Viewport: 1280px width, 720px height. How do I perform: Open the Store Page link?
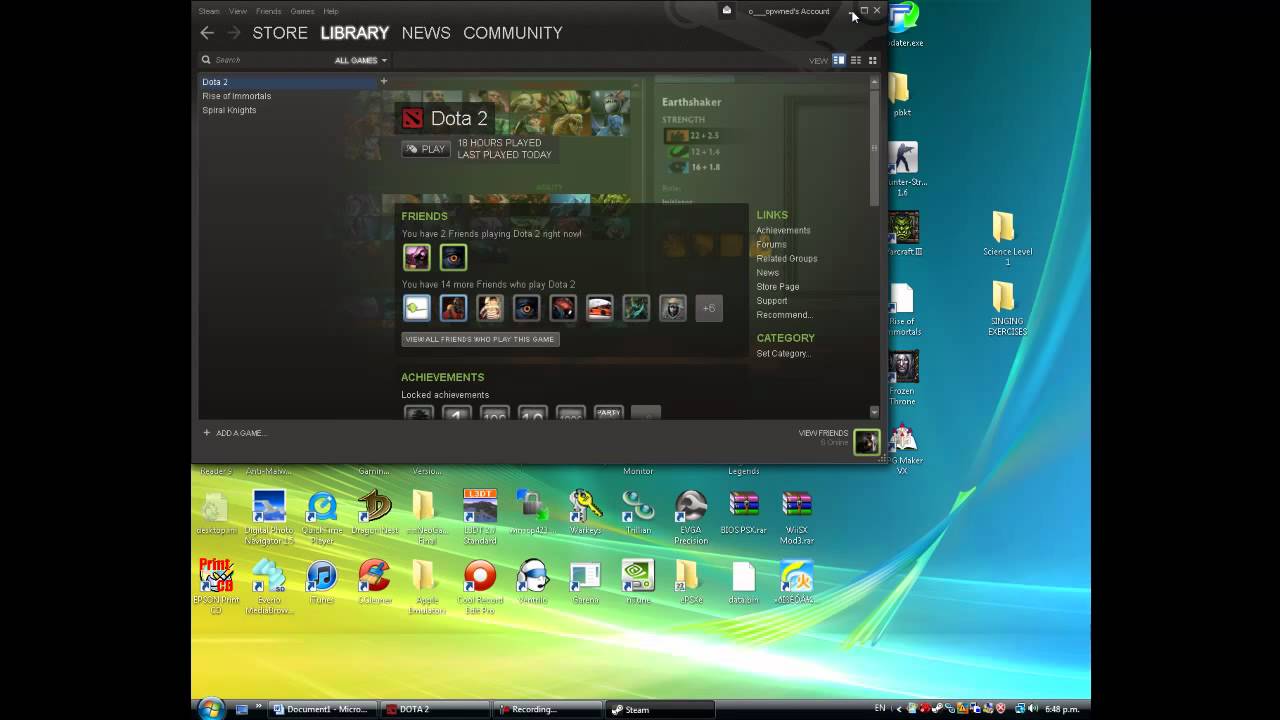coord(778,287)
